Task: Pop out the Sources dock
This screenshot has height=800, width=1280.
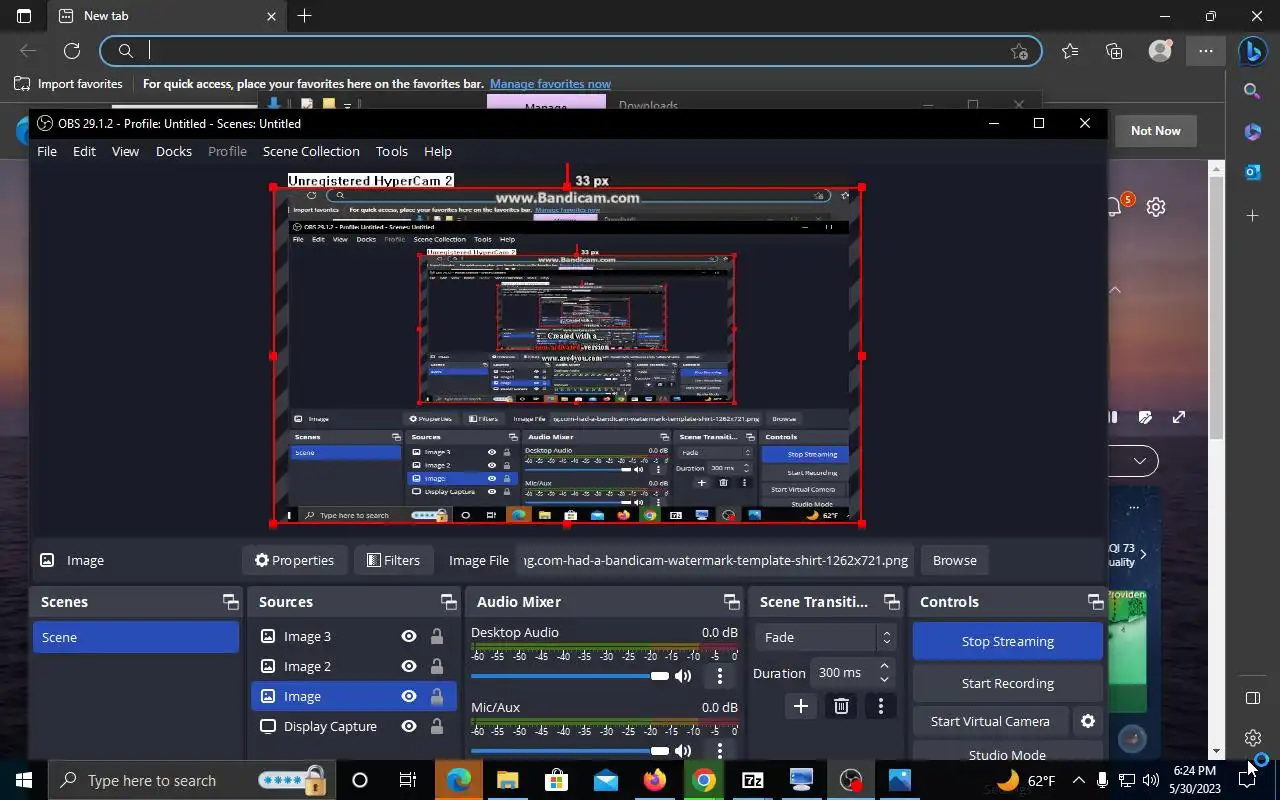Action: (448, 602)
